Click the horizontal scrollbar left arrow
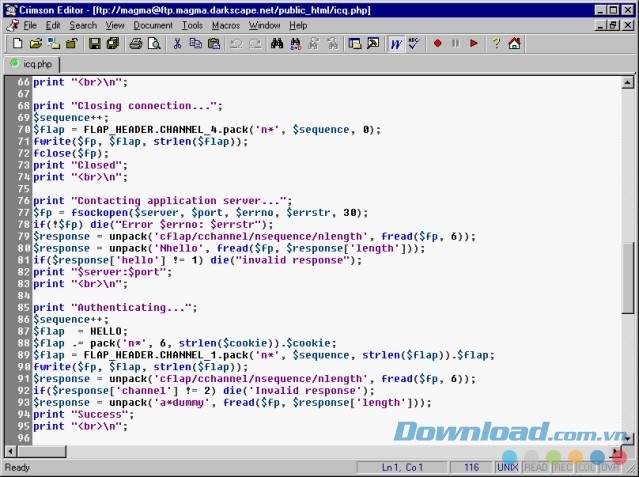Image resolution: width=639 pixels, height=477 pixels. coord(11,451)
